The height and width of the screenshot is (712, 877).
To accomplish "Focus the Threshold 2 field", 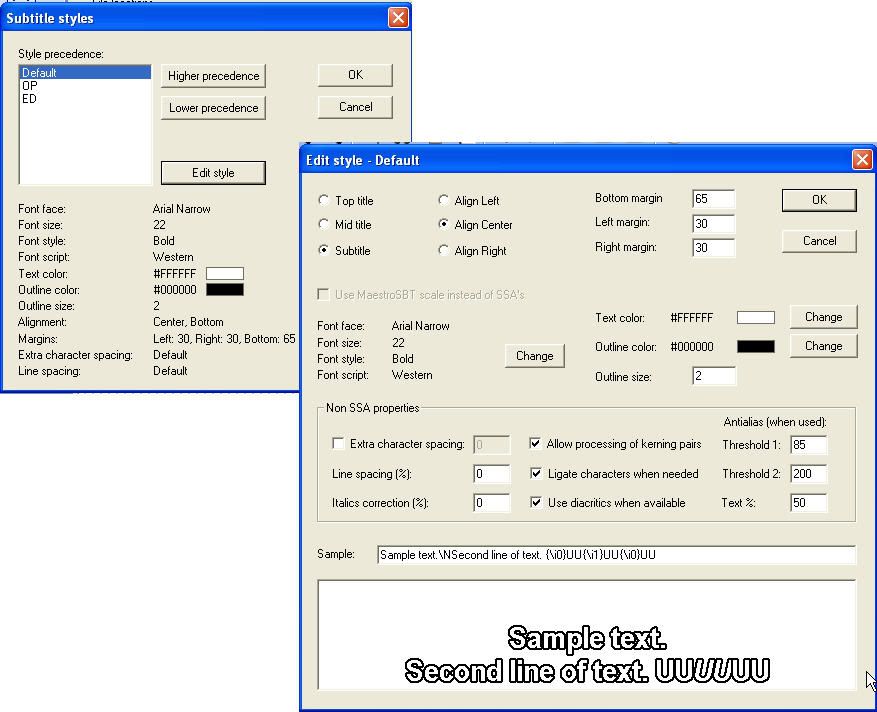I will tap(808, 474).
